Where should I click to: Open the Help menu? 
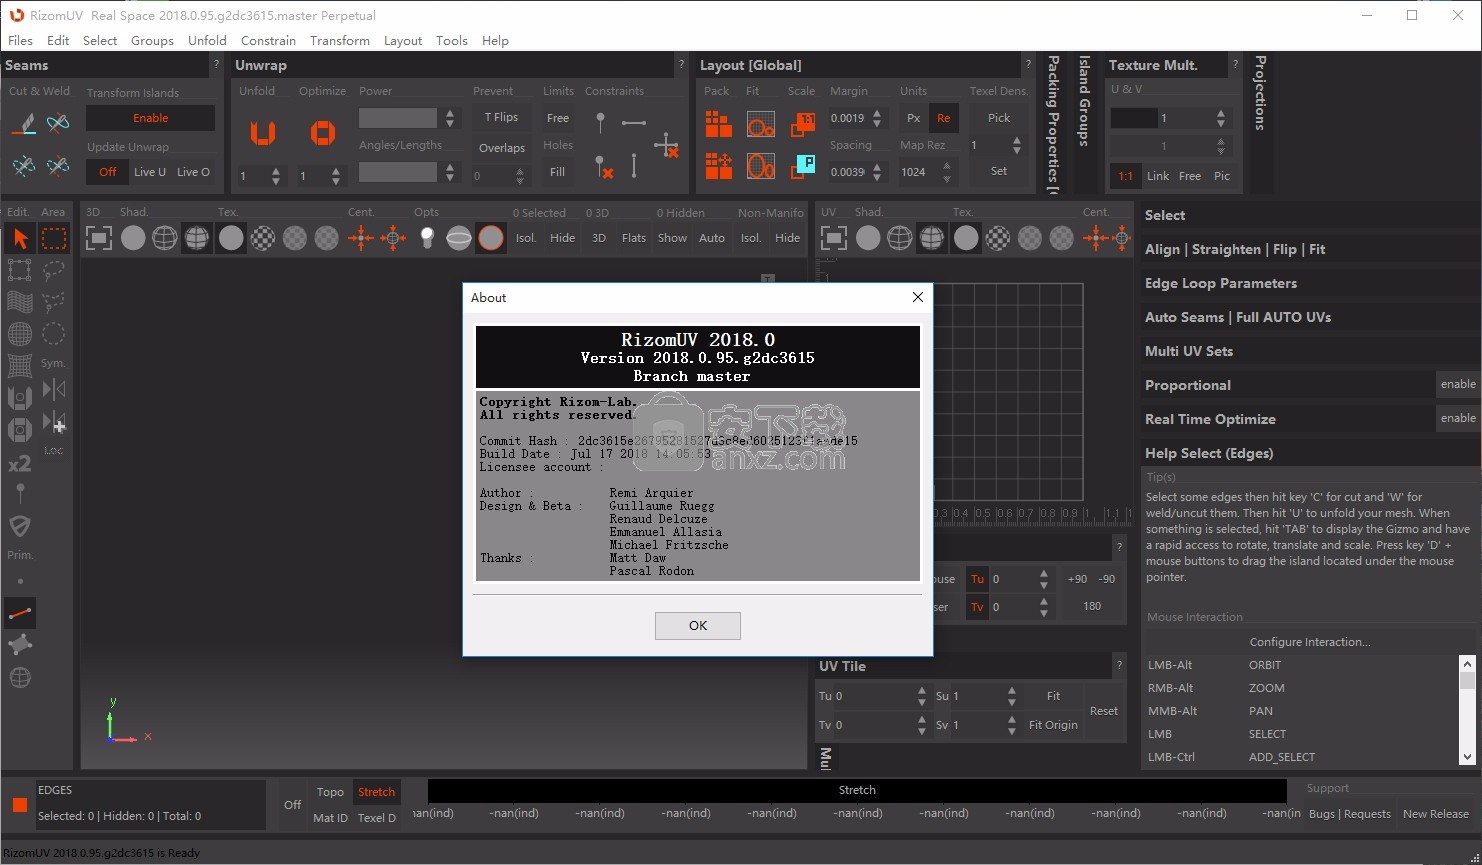click(495, 41)
